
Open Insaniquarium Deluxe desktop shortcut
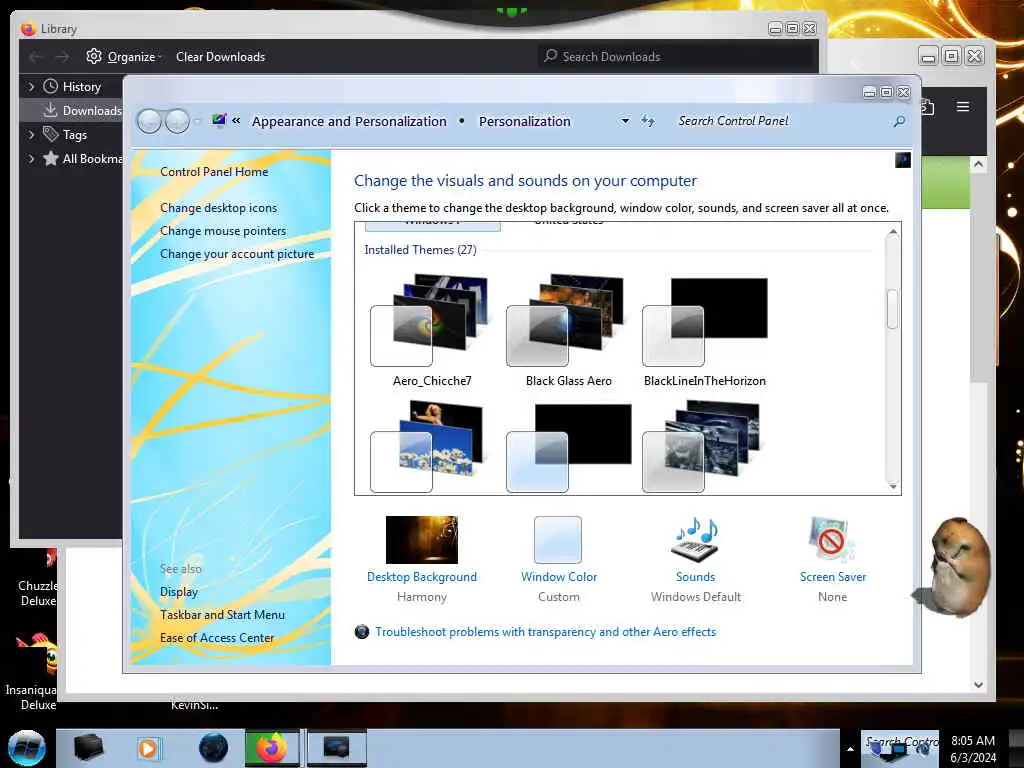click(x=31, y=673)
